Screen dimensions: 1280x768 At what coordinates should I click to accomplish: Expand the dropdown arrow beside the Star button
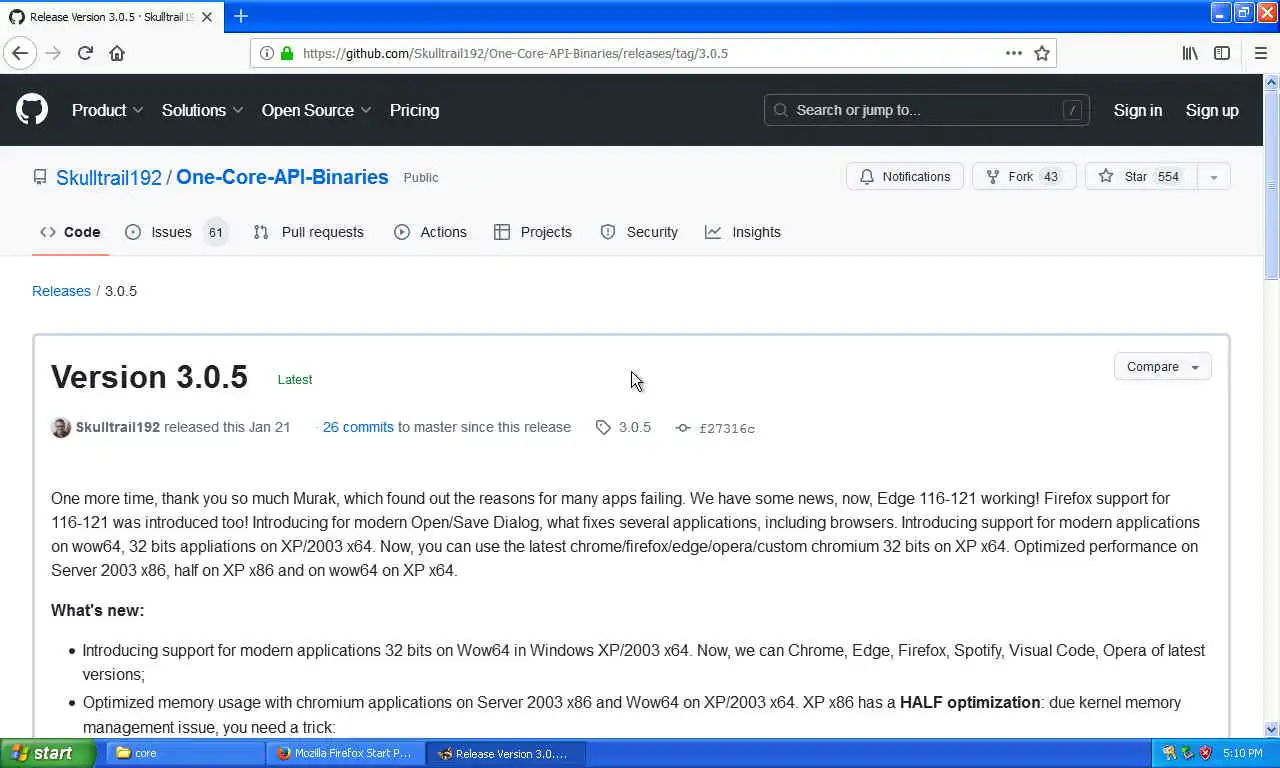pyautogui.click(x=1213, y=176)
